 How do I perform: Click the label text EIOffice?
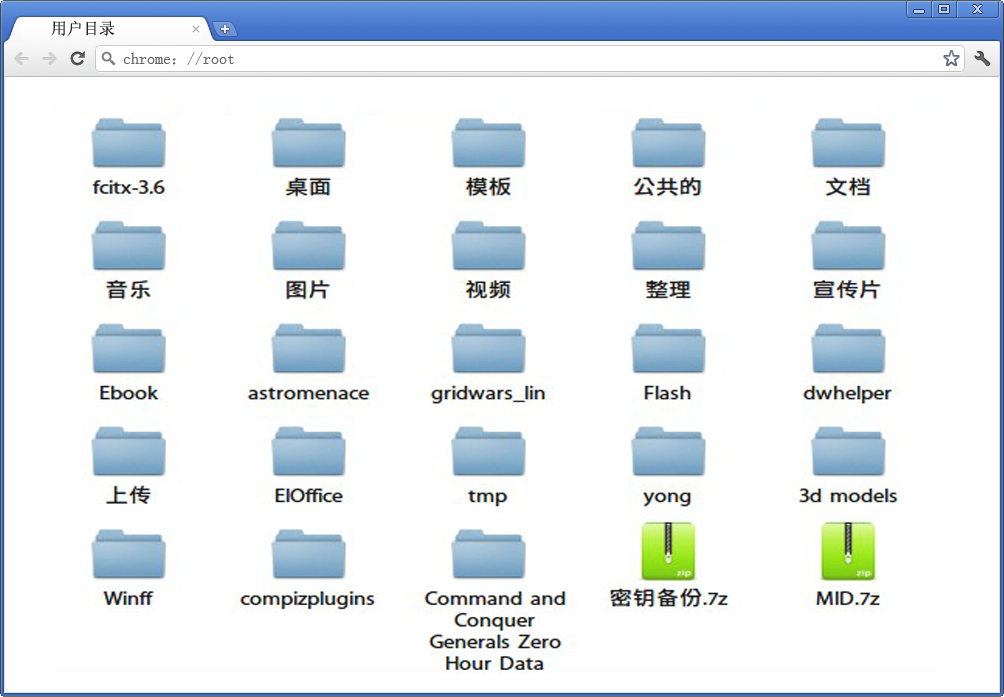tap(309, 495)
